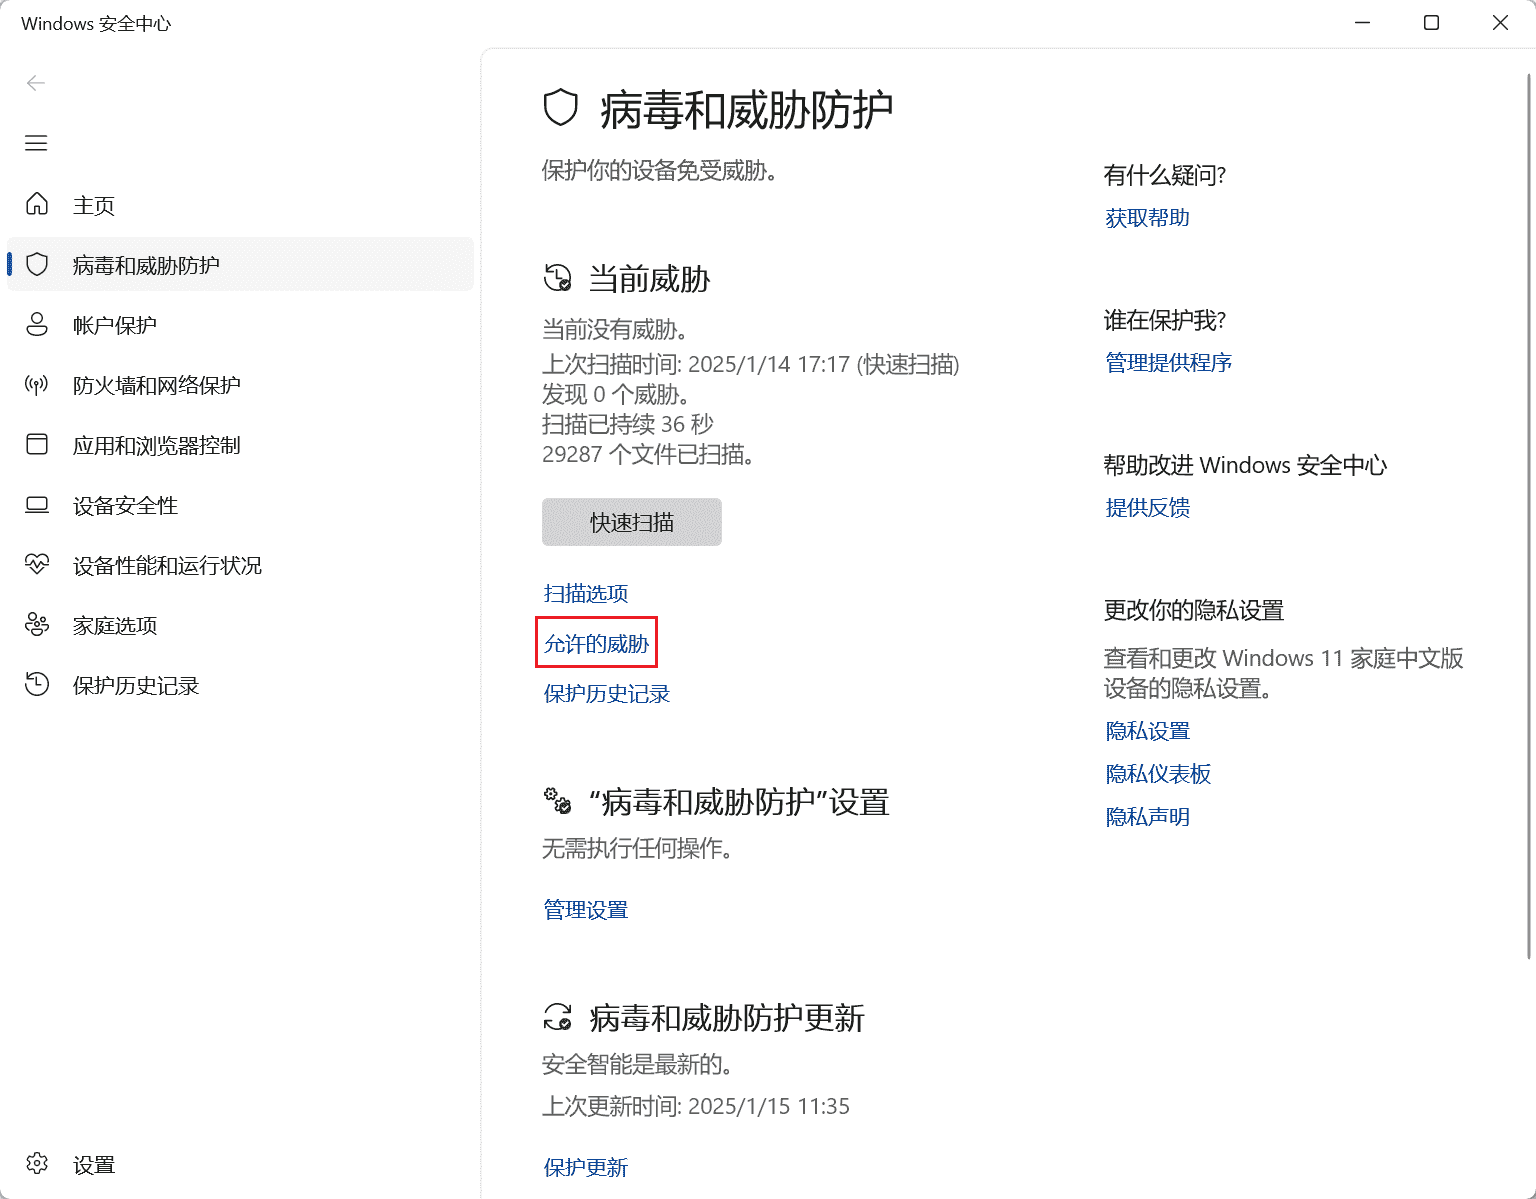Click the 提供反馈 link
Viewport: 1536px width, 1199px height.
coord(1148,508)
